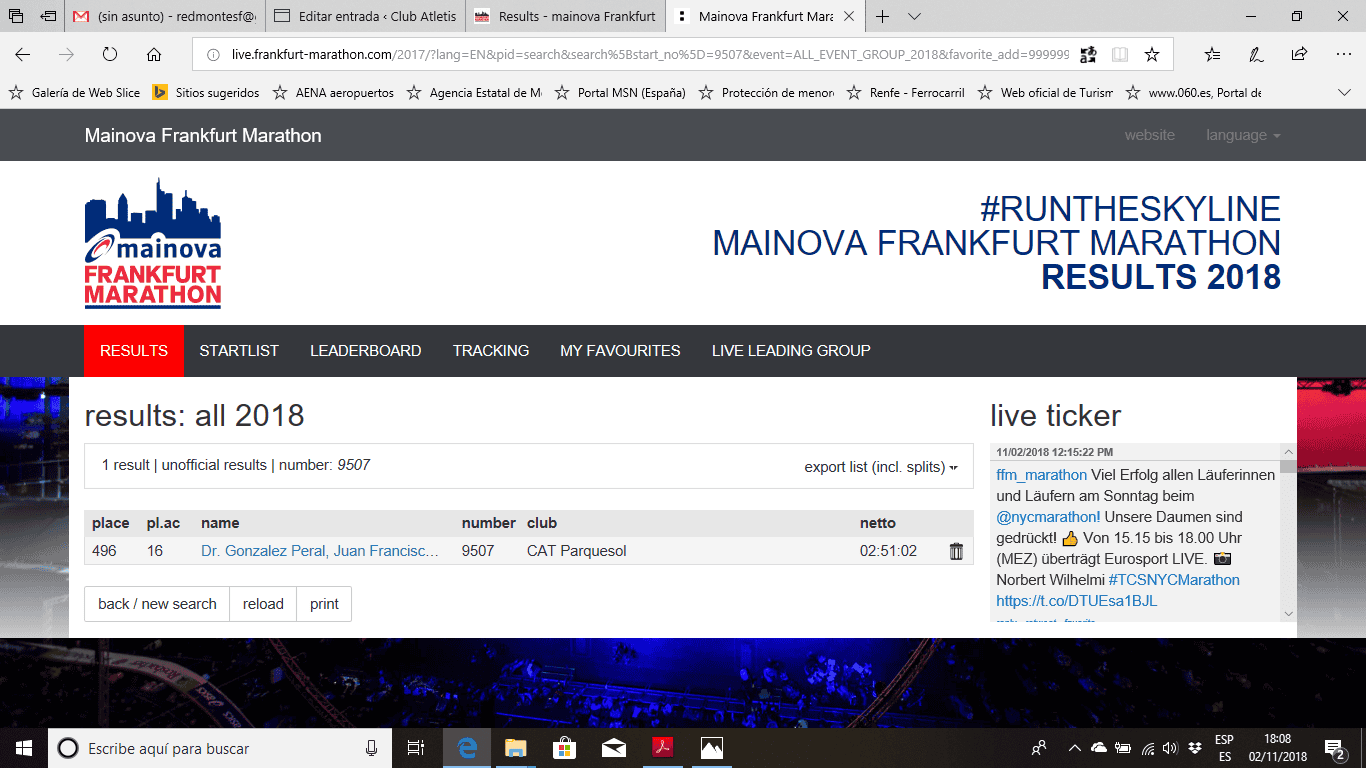The height and width of the screenshot is (768, 1366).
Task: Click the Share page icon
Action: pyautogui.click(x=1299, y=55)
